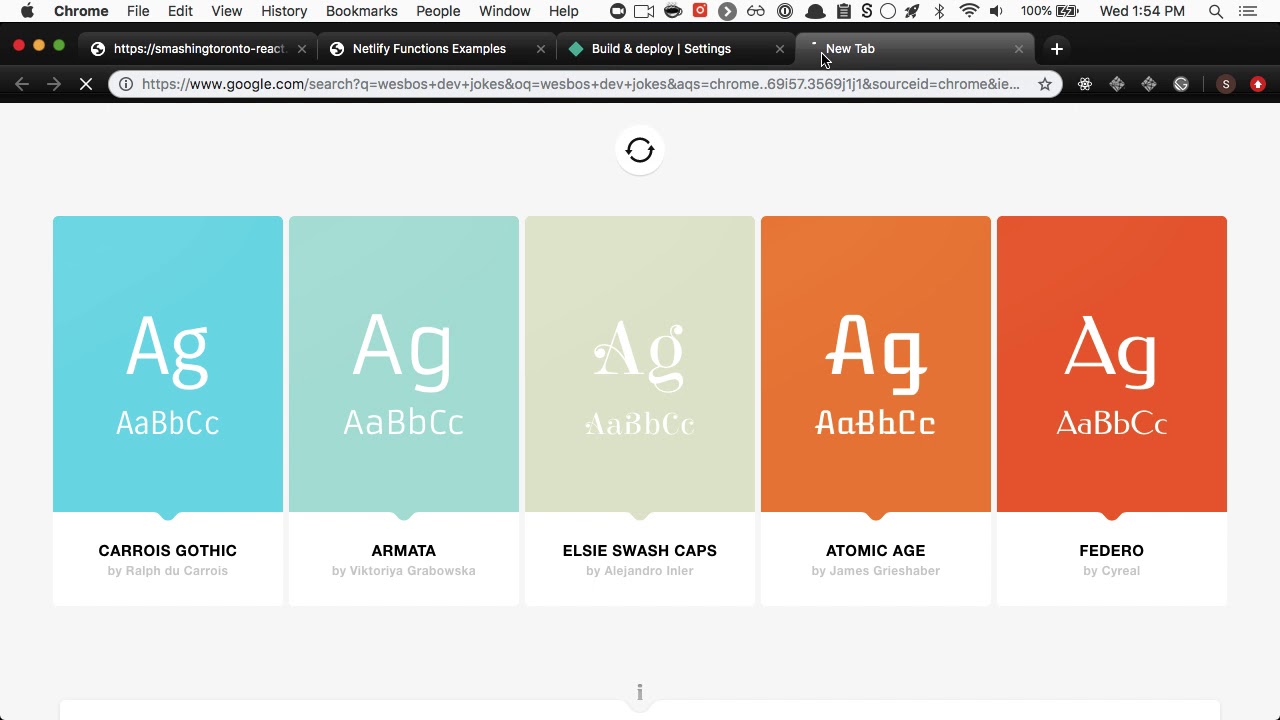The height and width of the screenshot is (720, 1280).
Task: Open macOS Spotlight search icon
Action: 1216,11
